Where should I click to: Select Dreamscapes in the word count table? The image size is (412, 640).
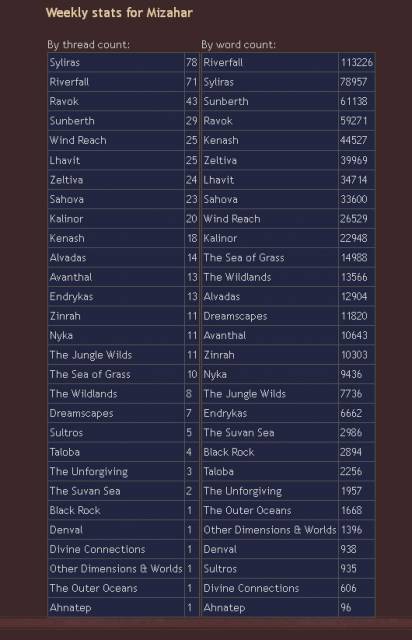point(235,316)
